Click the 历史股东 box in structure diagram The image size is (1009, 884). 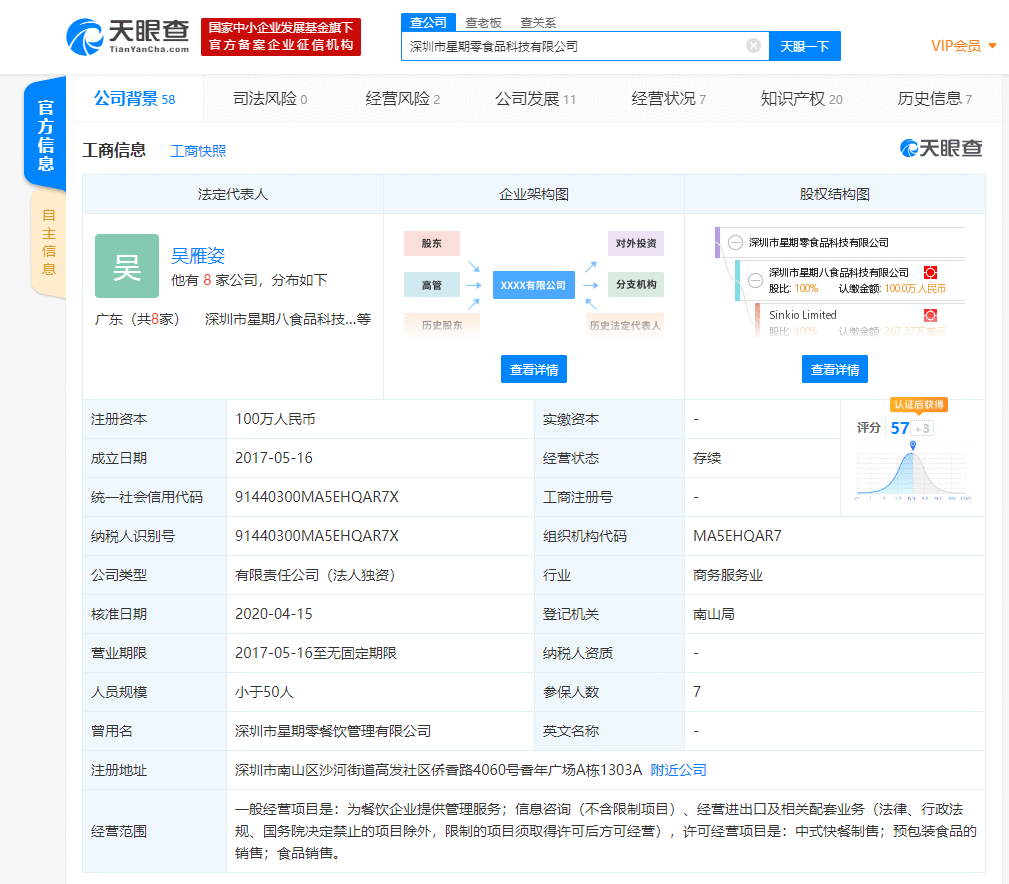click(x=442, y=325)
